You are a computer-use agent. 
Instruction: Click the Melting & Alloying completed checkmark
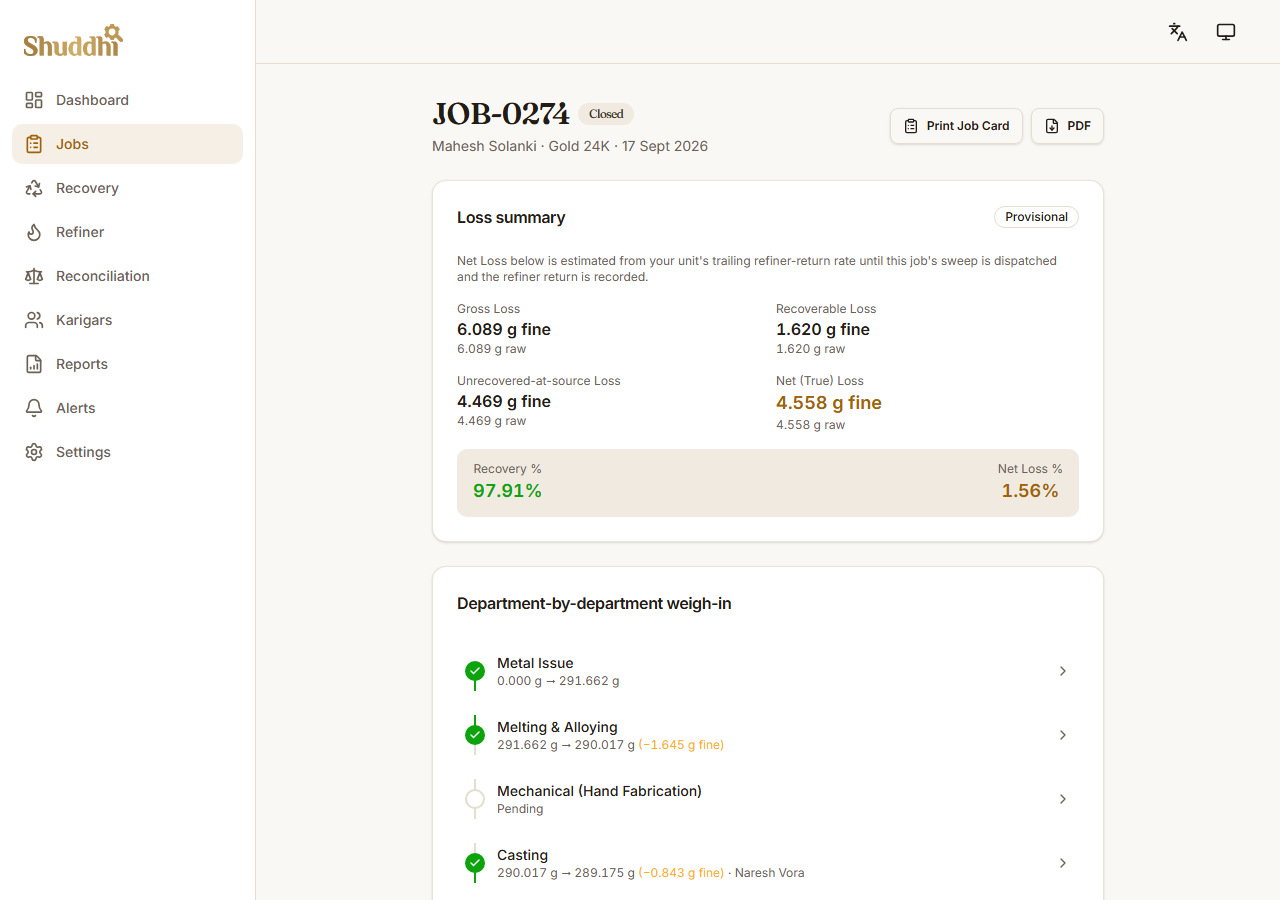(475, 735)
